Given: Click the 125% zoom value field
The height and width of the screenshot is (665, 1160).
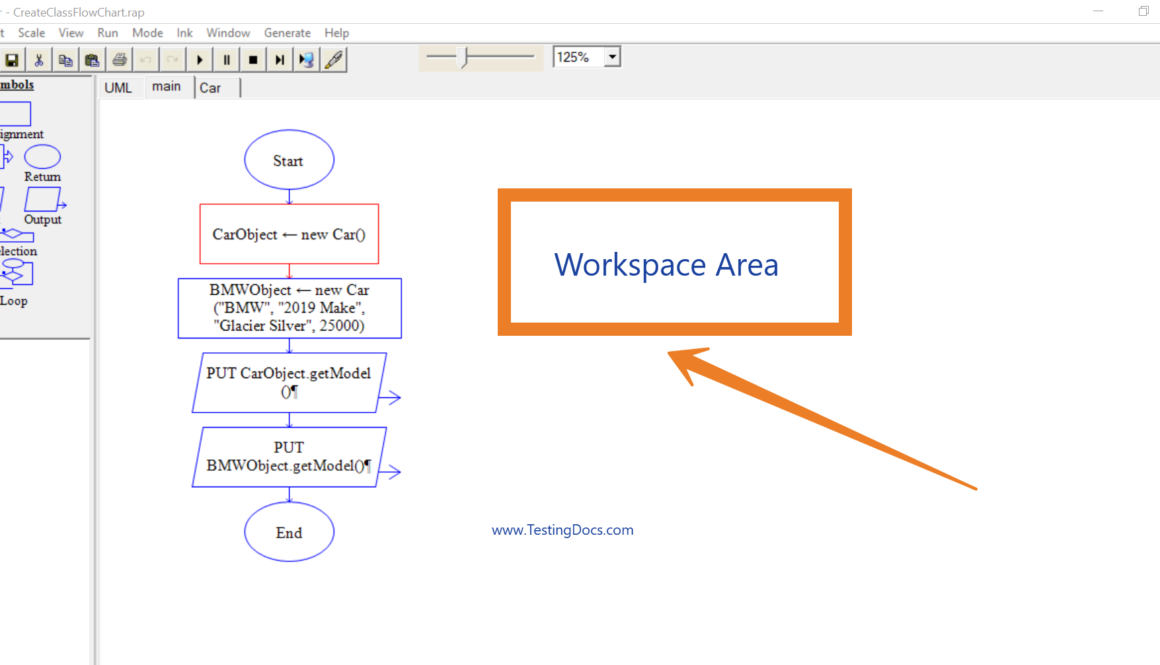Looking at the screenshot, I should pyautogui.click(x=579, y=57).
